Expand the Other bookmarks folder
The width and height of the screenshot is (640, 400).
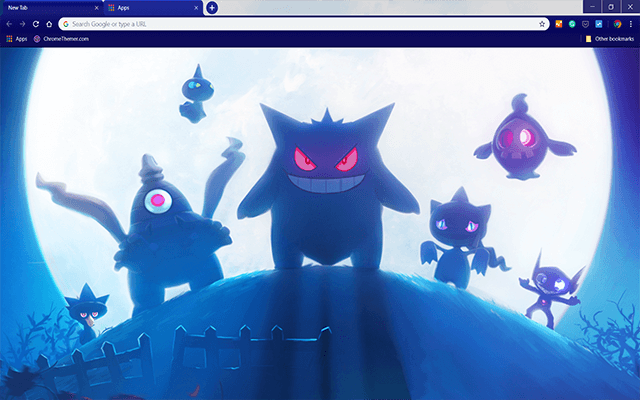[609, 39]
